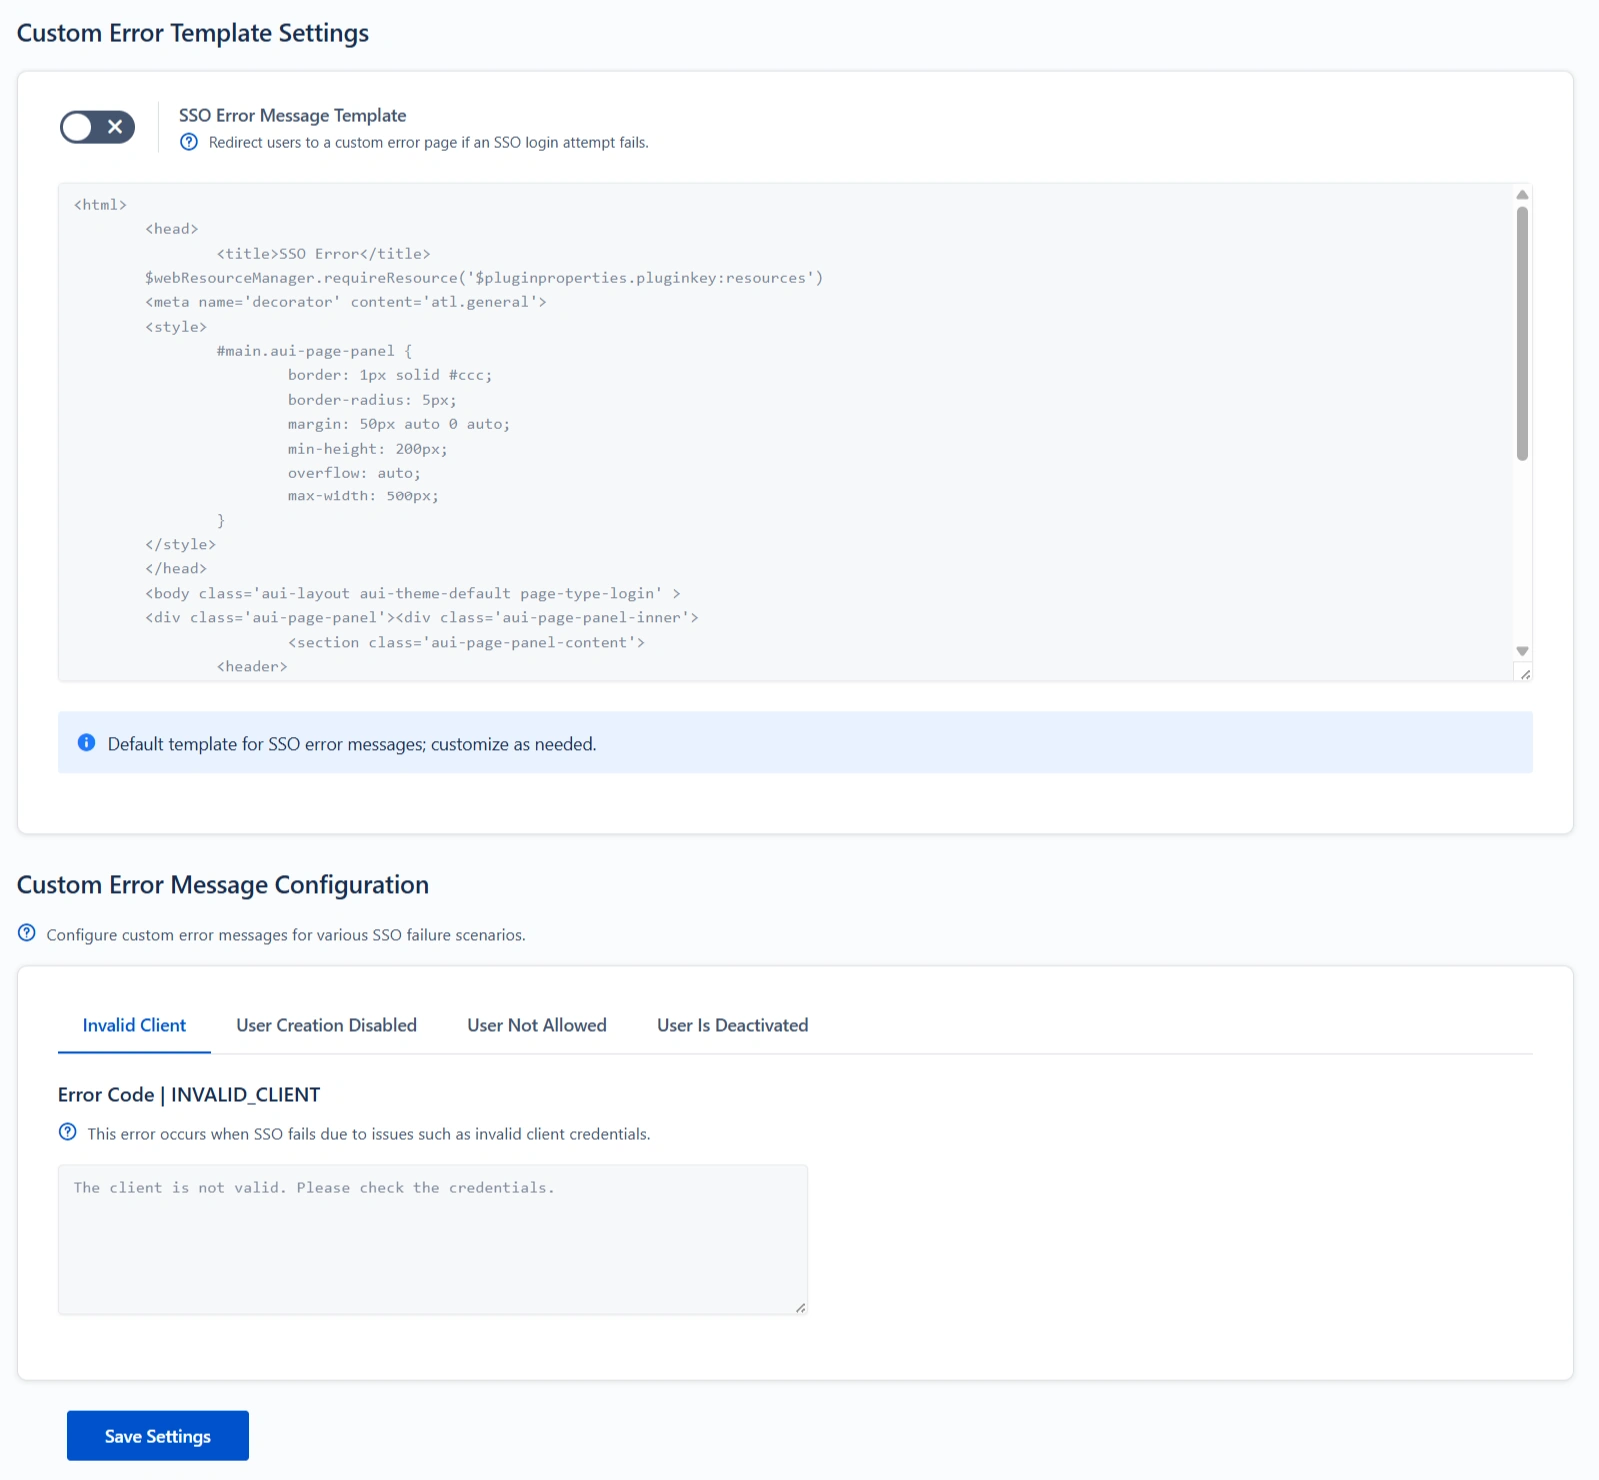Viewport: 1599px width, 1480px height.
Task: Click the 'Error Code | INVALID_CLIENT' heading
Action: [x=189, y=1094]
